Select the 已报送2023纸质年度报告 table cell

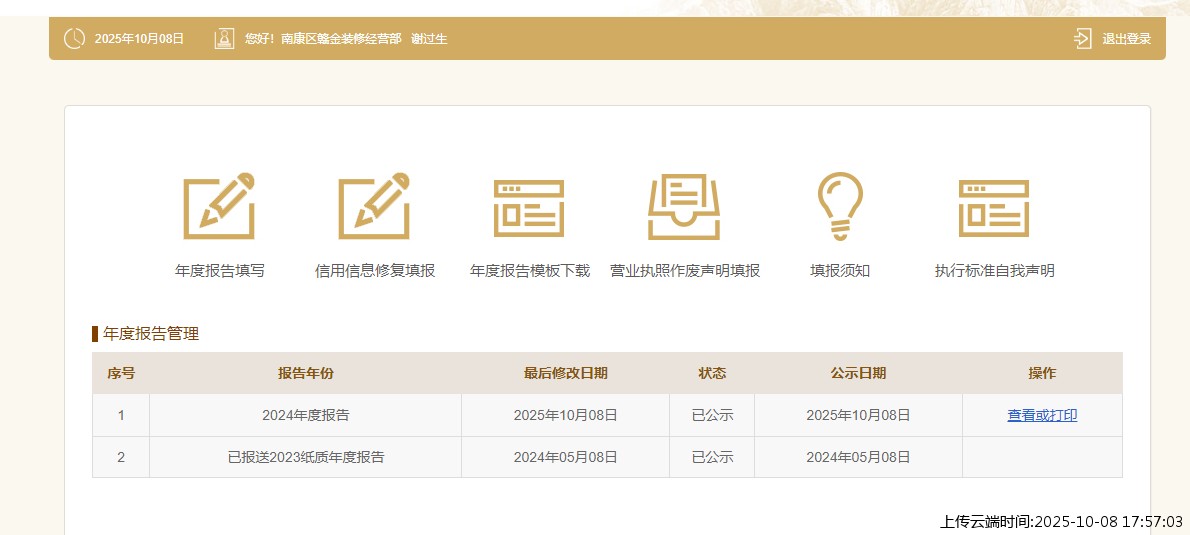pos(305,457)
